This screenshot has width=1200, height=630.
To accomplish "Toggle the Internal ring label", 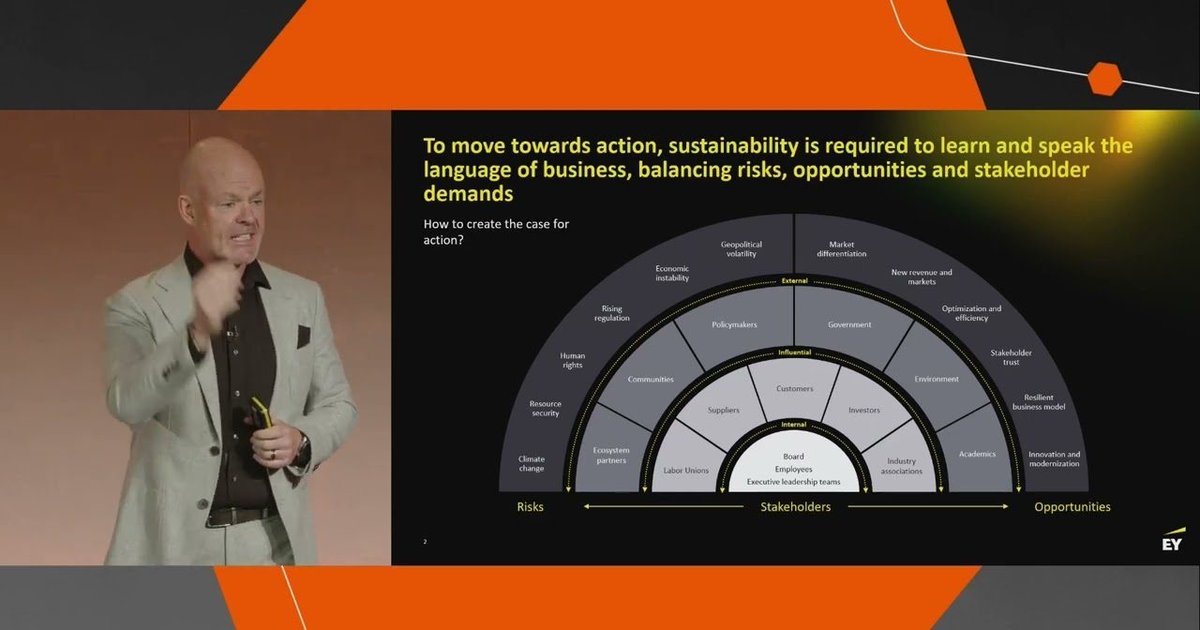I will pyautogui.click(x=793, y=426).
